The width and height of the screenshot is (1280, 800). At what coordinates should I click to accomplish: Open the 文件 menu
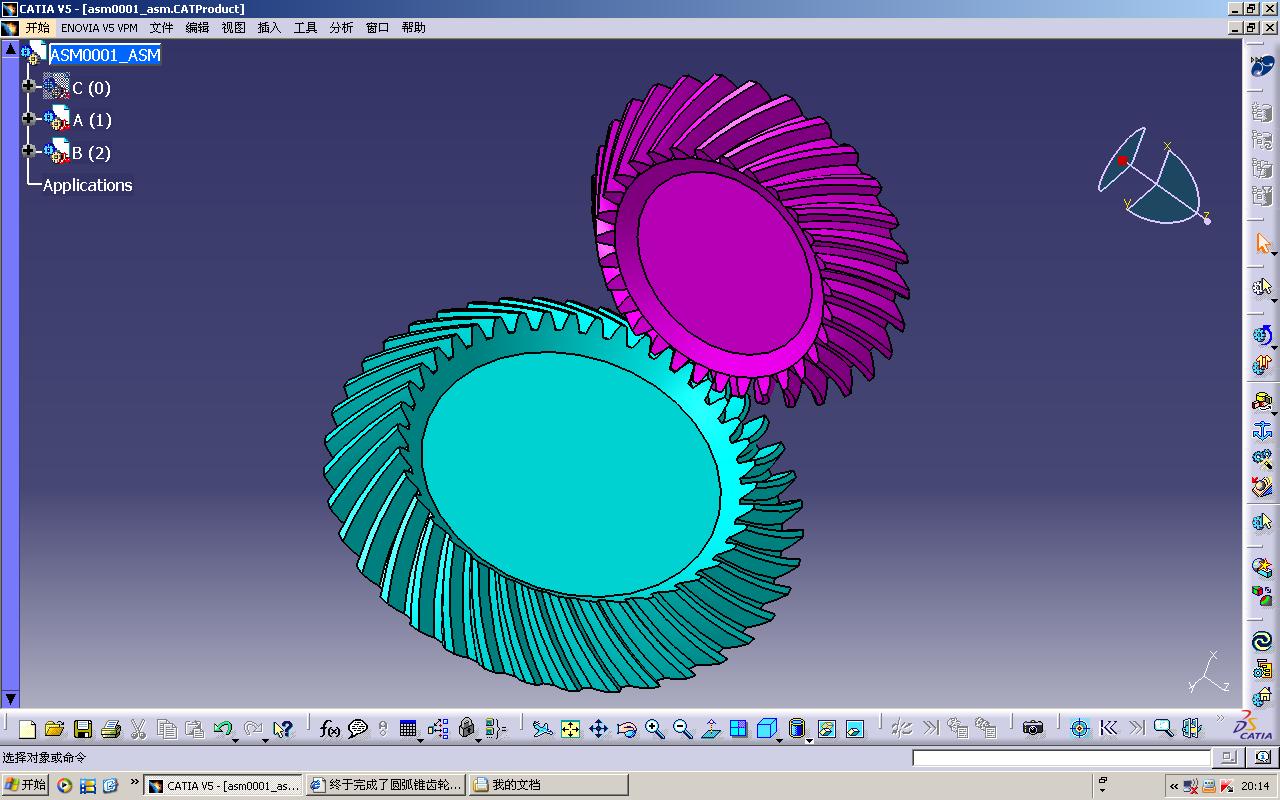[161, 28]
